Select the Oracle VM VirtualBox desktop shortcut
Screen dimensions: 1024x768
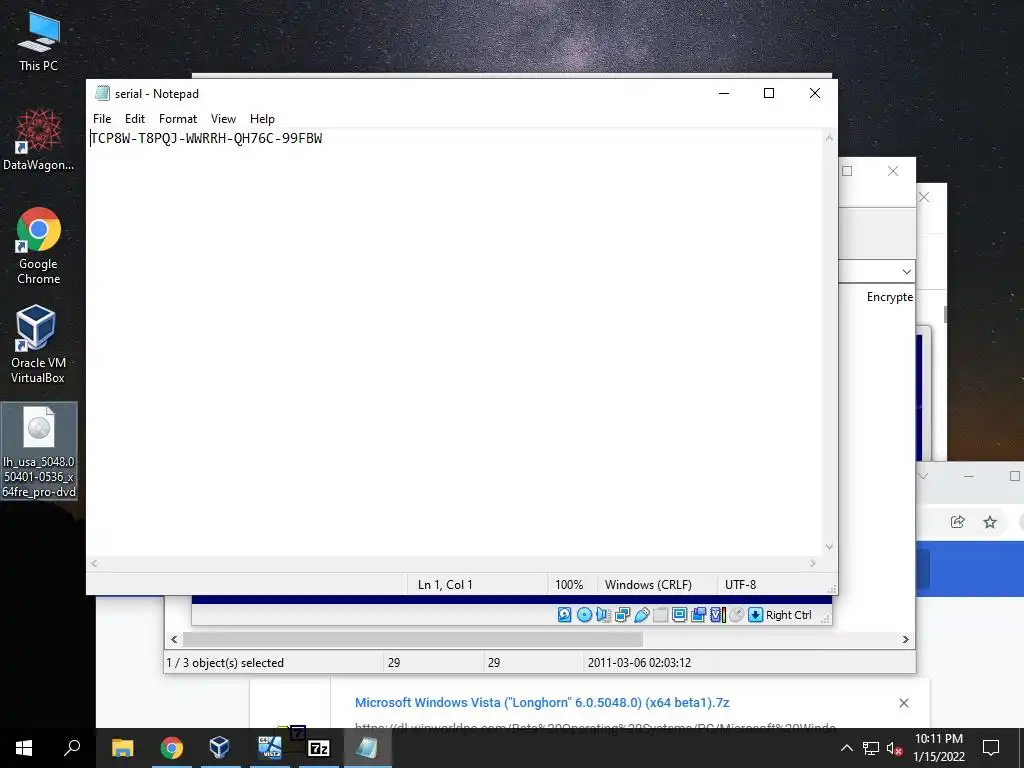pos(38,344)
